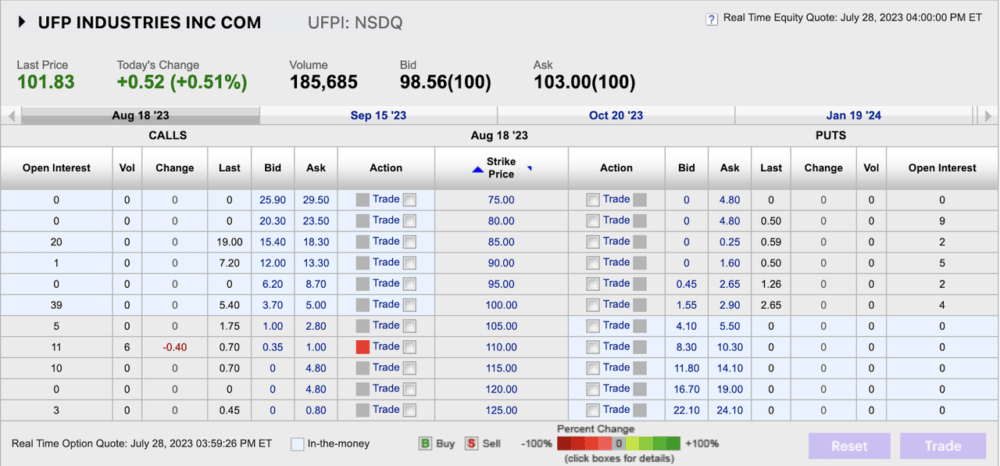
Task: Sort ascending with the large blue Strike Price triangle
Action: pyautogui.click(x=478, y=170)
